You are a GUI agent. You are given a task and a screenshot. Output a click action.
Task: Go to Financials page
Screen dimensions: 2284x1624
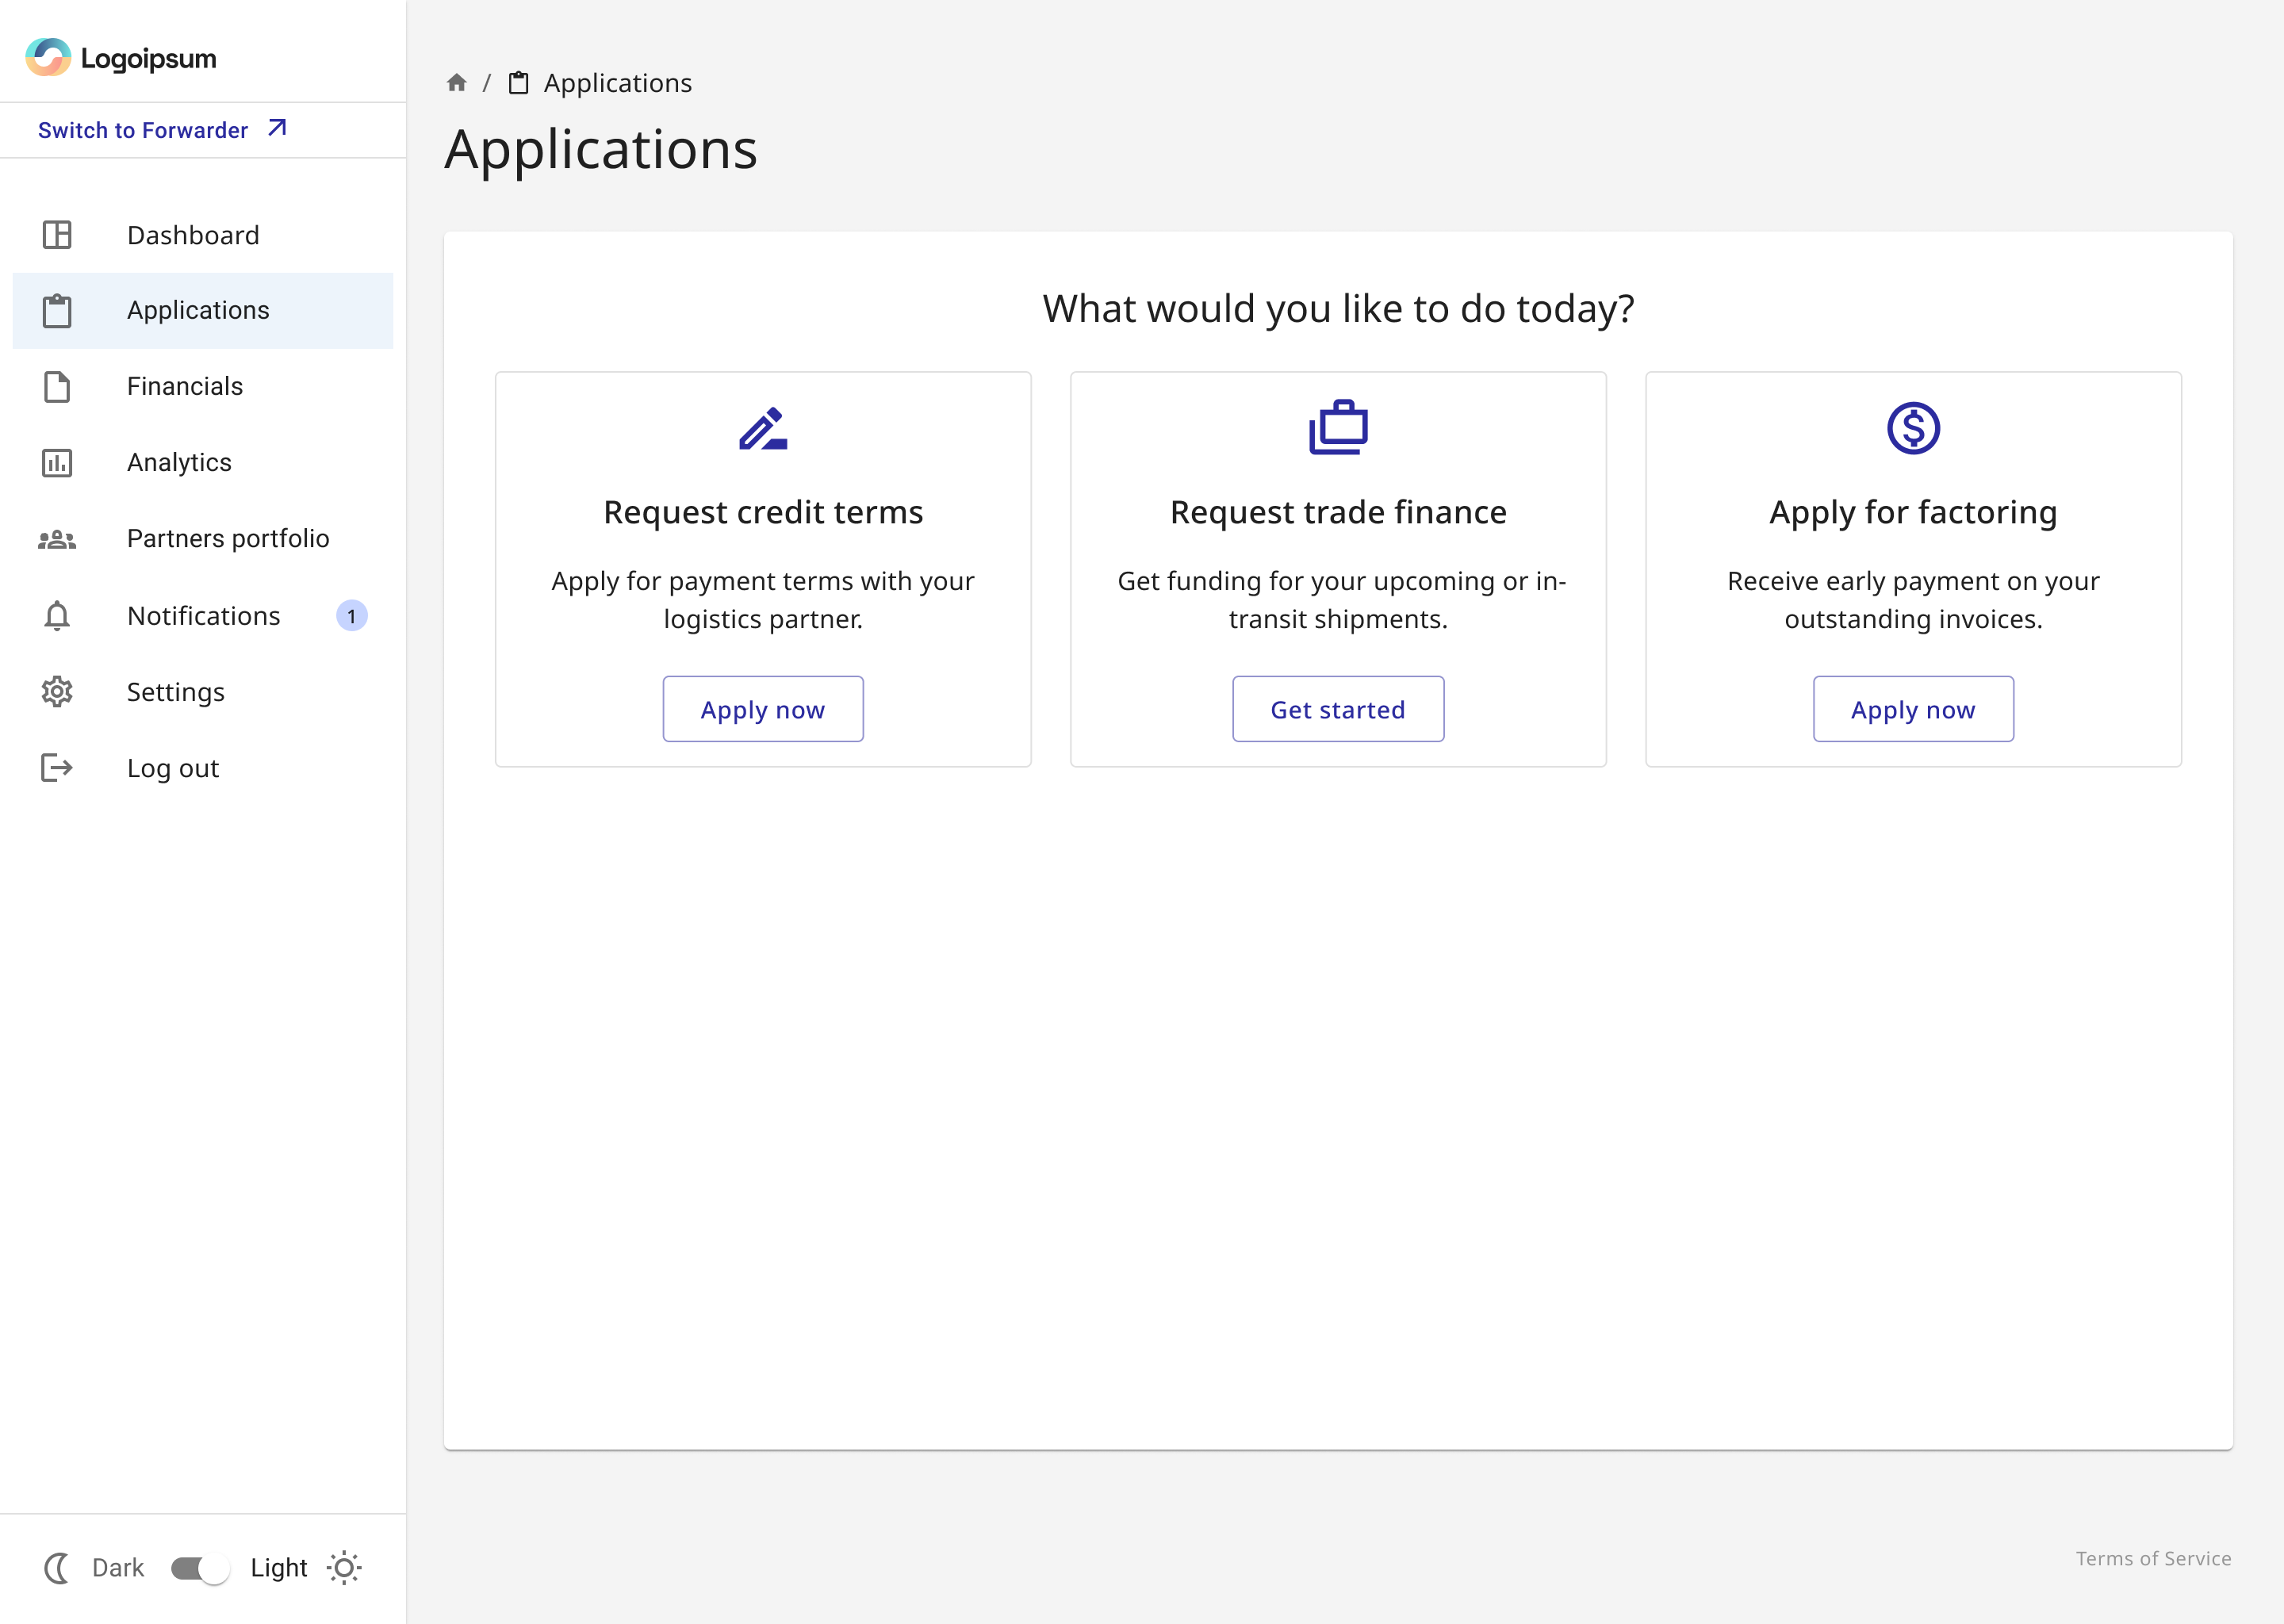point(203,386)
